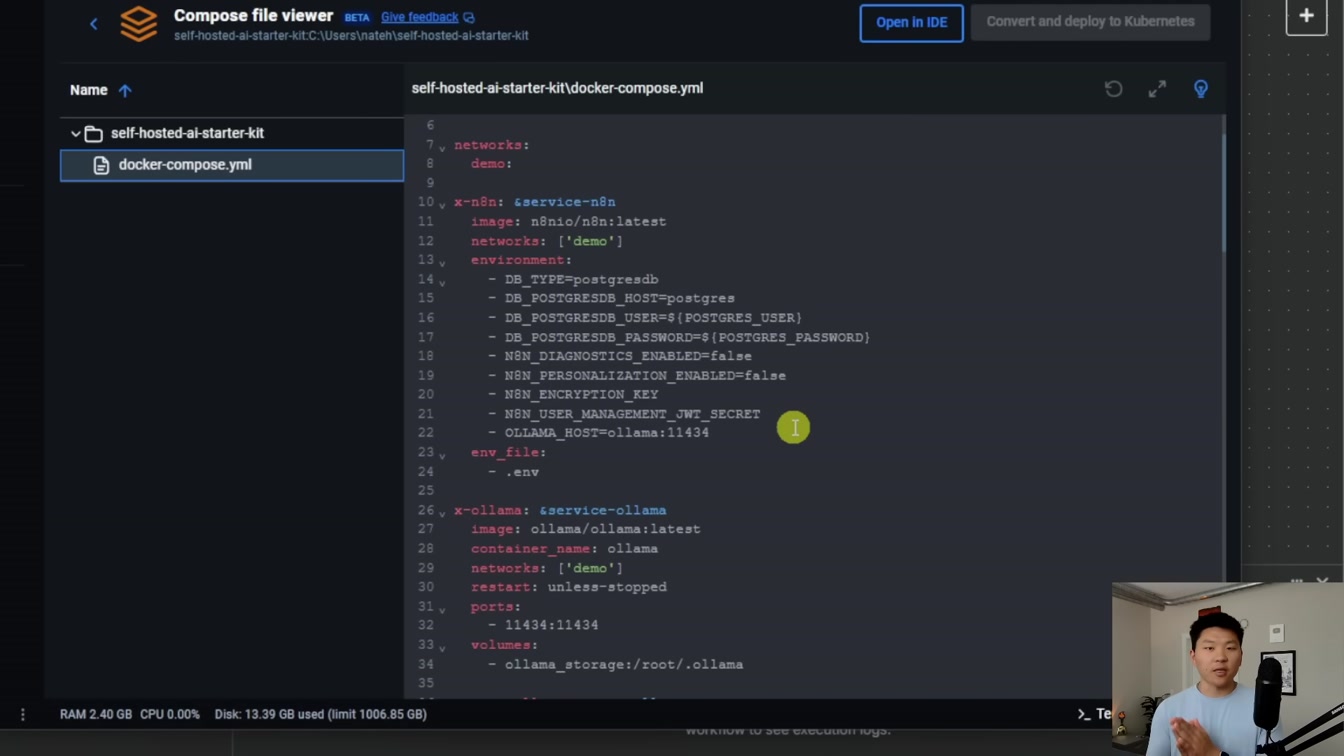Fold the x-n8n block at line 10
Screen dimensions: 1344x756
(x=442, y=204)
